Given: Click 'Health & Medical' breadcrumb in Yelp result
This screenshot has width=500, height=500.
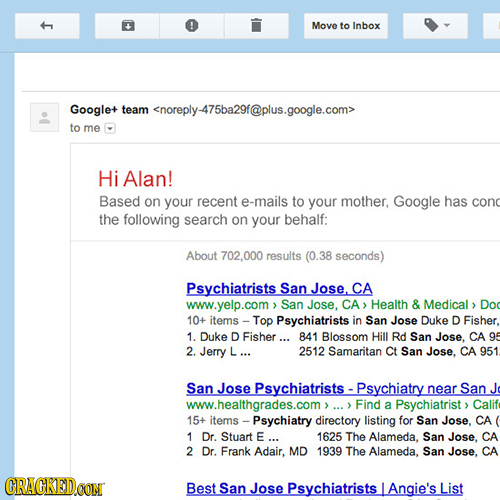Looking at the screenshot, I should [x=420, y=305].
